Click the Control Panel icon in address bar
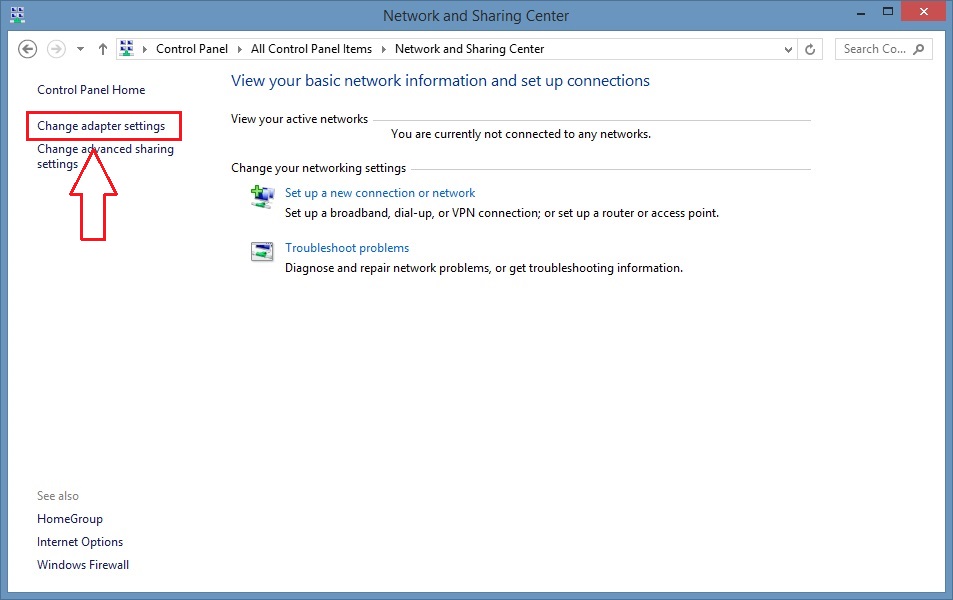Image resolution: width=953 pixels, height=600 pixels. tap(127, 49)
